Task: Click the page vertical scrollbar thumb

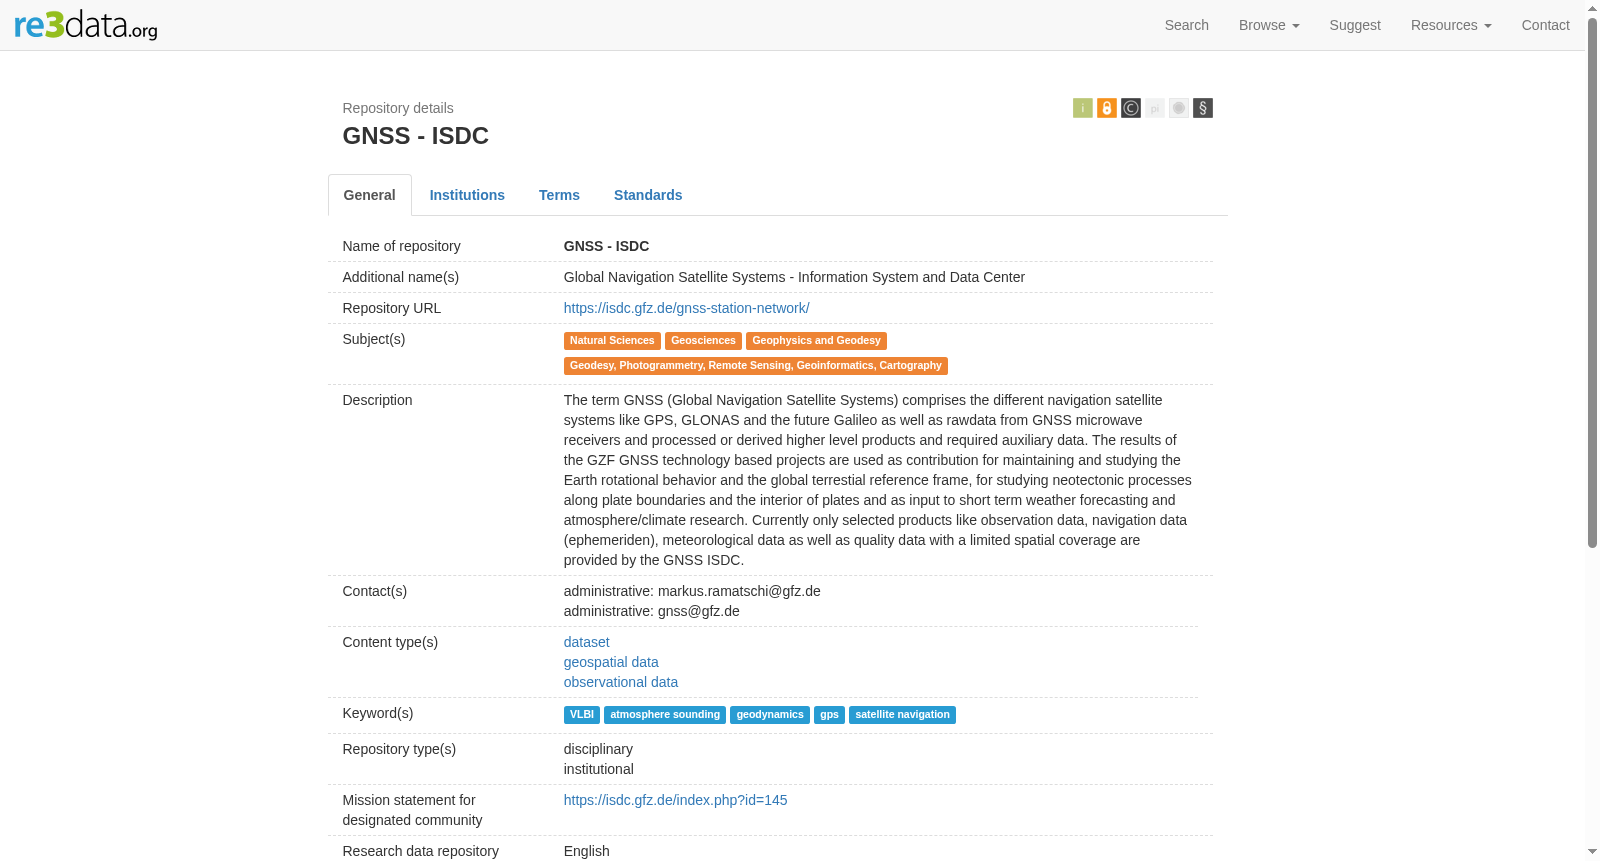Action: click(1592, 282)
